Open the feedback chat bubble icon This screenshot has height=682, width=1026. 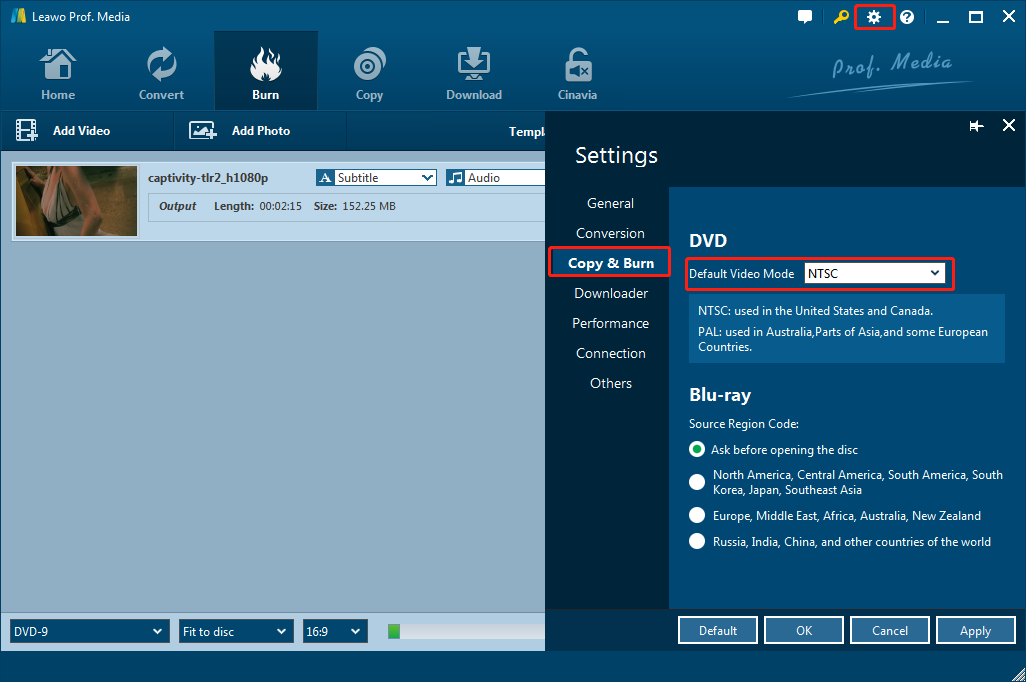805,17
